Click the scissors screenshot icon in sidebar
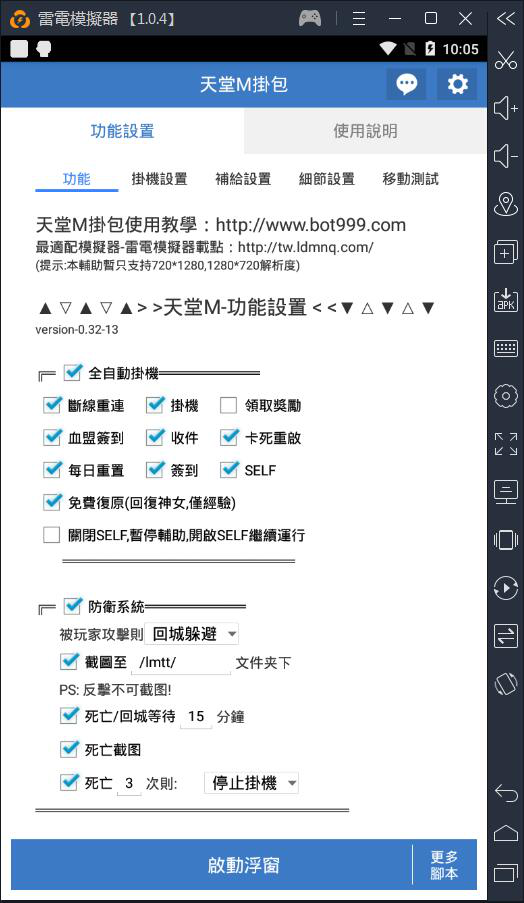The width and height of the screenshot is (524, 903). point(506,59)
